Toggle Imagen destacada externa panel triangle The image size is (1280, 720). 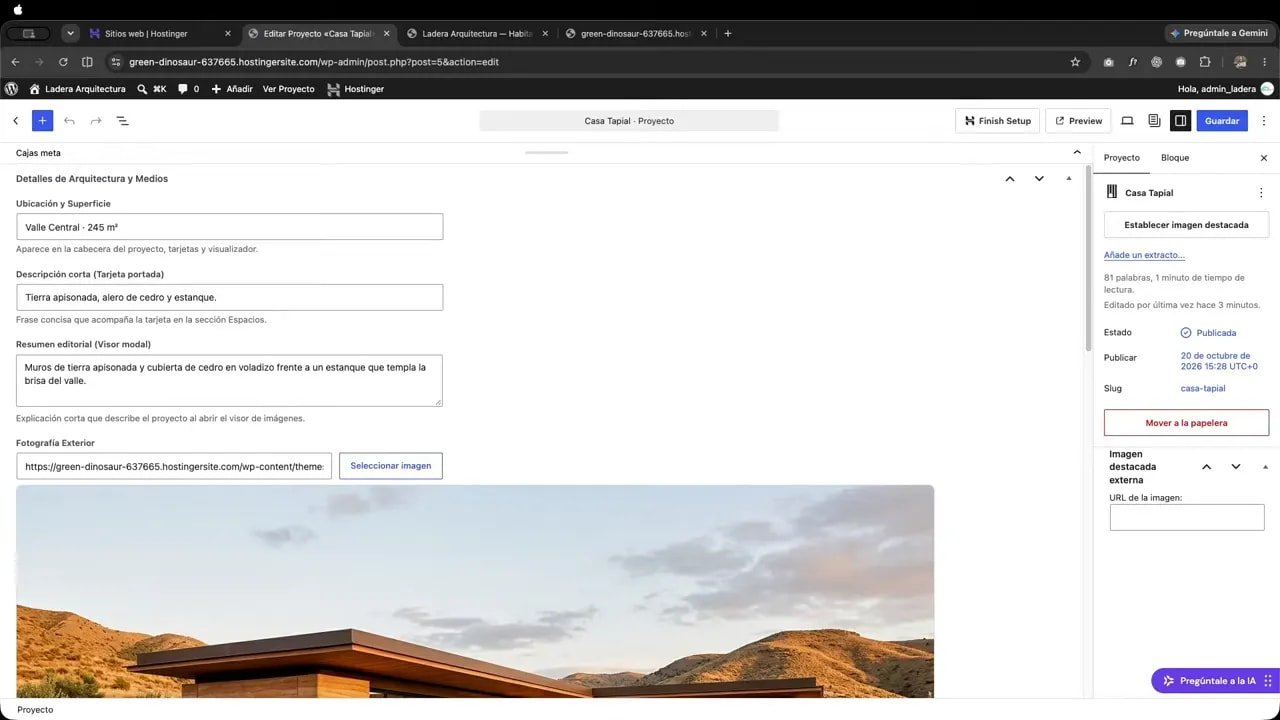[1265, 467]
